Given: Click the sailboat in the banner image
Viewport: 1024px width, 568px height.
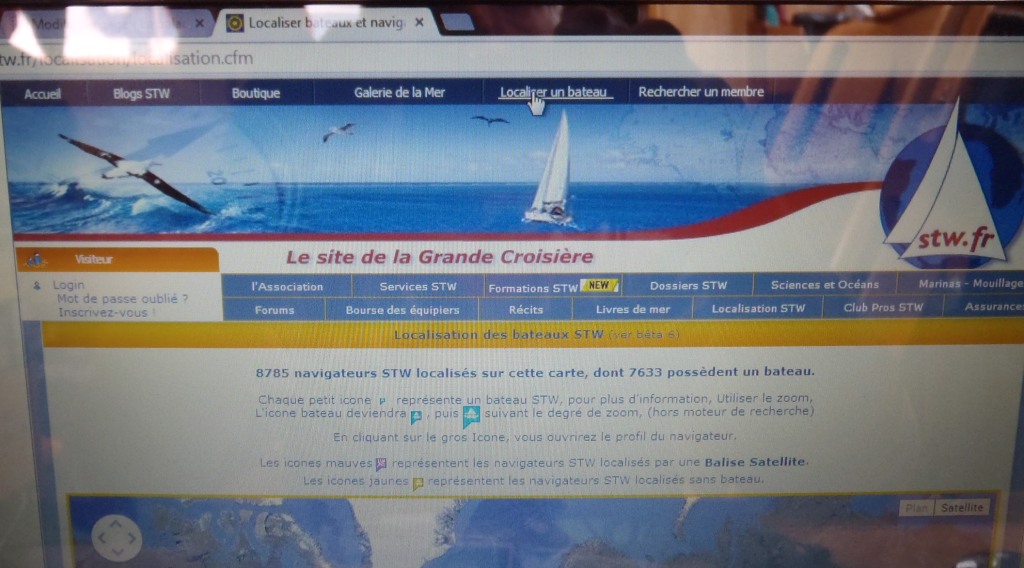Looking at the screenshot, I should [x=551, y=170].
